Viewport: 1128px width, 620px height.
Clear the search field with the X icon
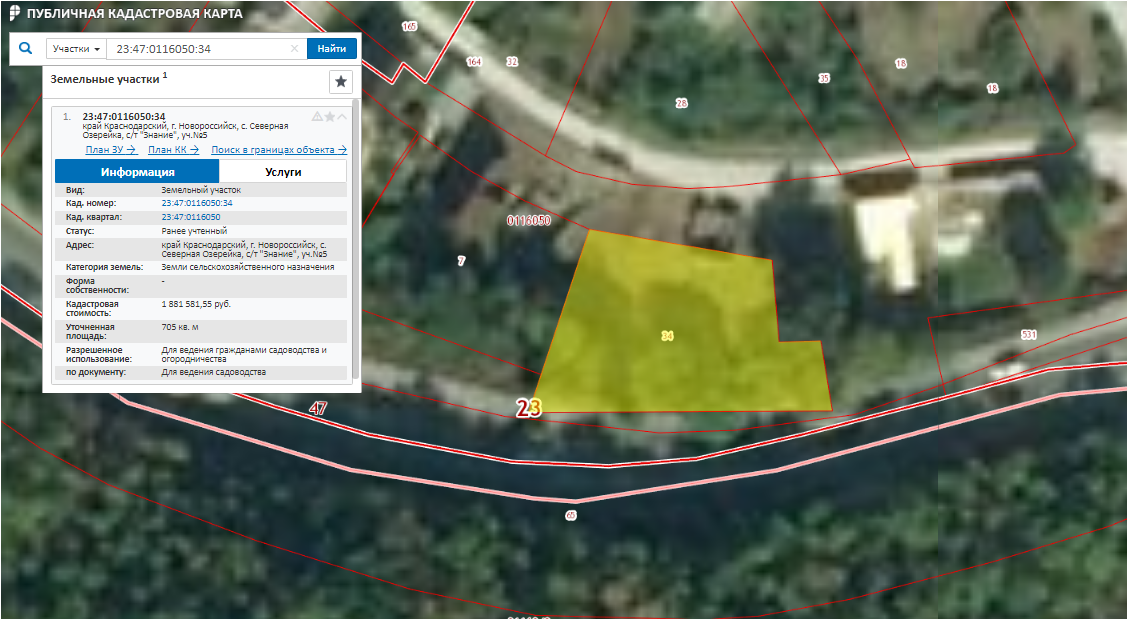pos(294,49)
